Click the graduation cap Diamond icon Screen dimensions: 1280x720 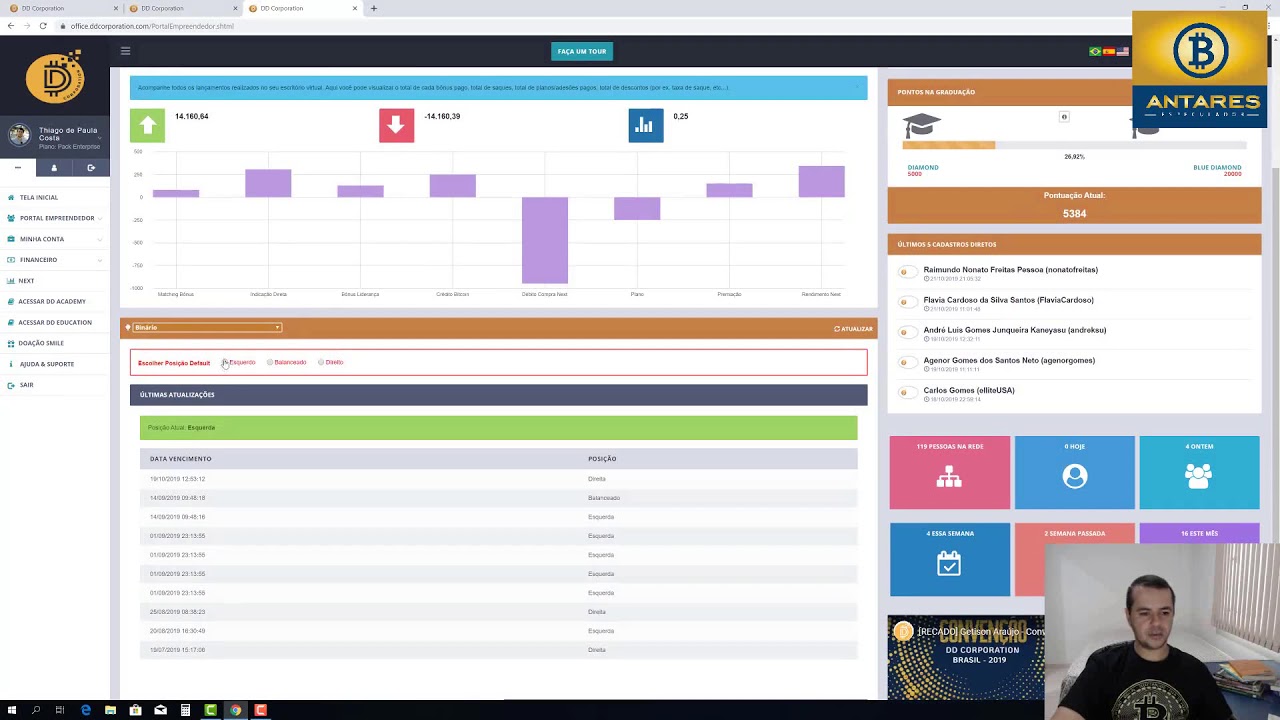click(921, 125)
